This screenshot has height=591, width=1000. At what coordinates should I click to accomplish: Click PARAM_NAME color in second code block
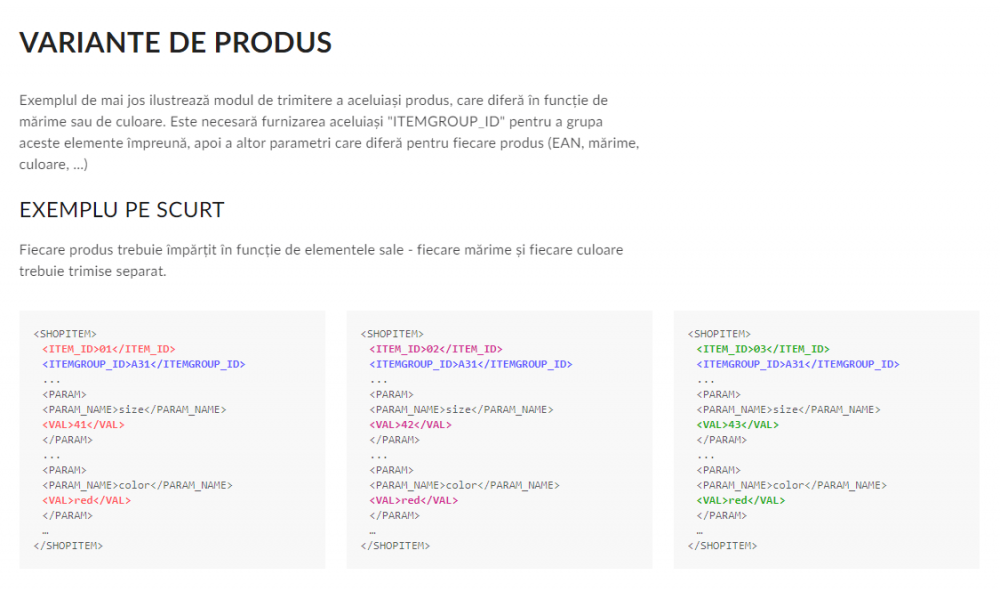click(x=465, y=485)
